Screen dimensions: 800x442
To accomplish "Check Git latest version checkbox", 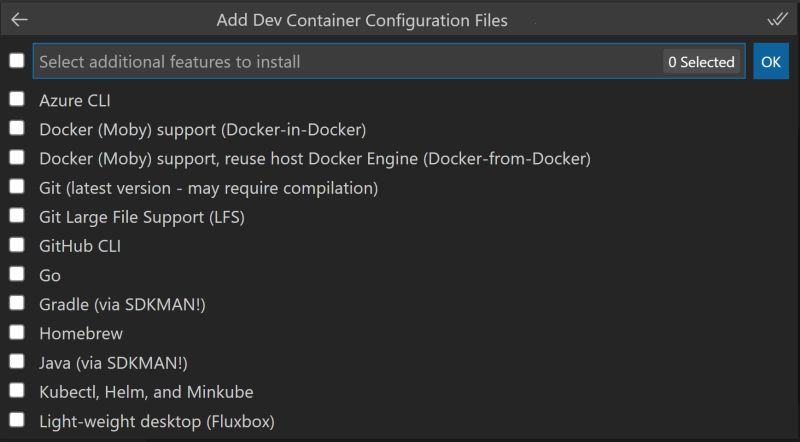I will tap(17, 186).
